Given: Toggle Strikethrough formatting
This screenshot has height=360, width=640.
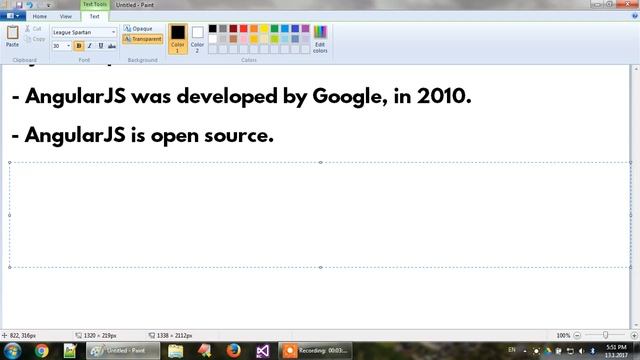Looking at the screenshot, I should coord(112,46).
